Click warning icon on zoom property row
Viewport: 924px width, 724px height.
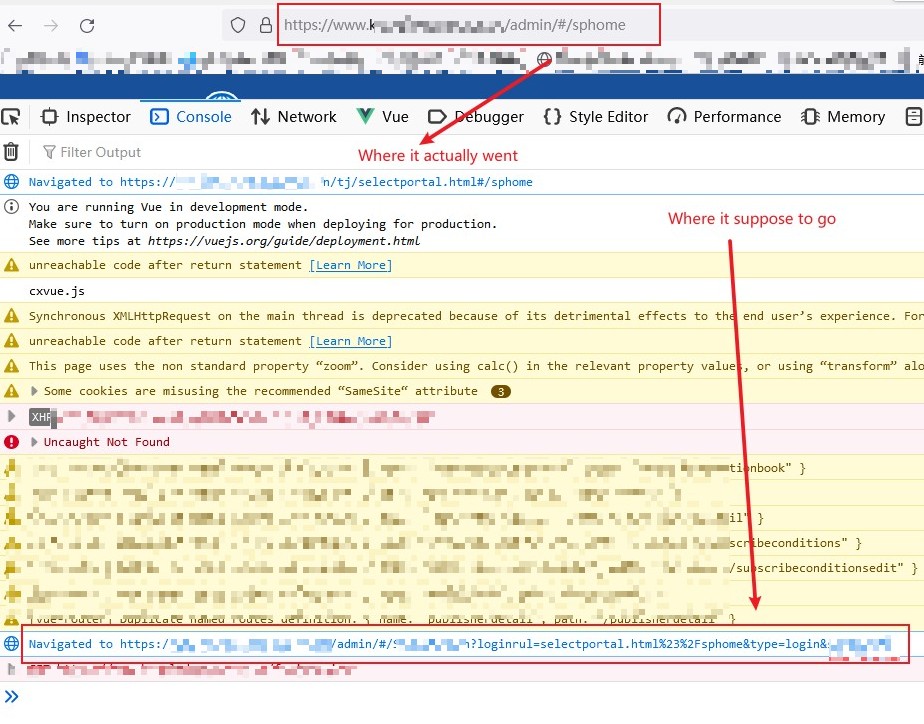11,366
